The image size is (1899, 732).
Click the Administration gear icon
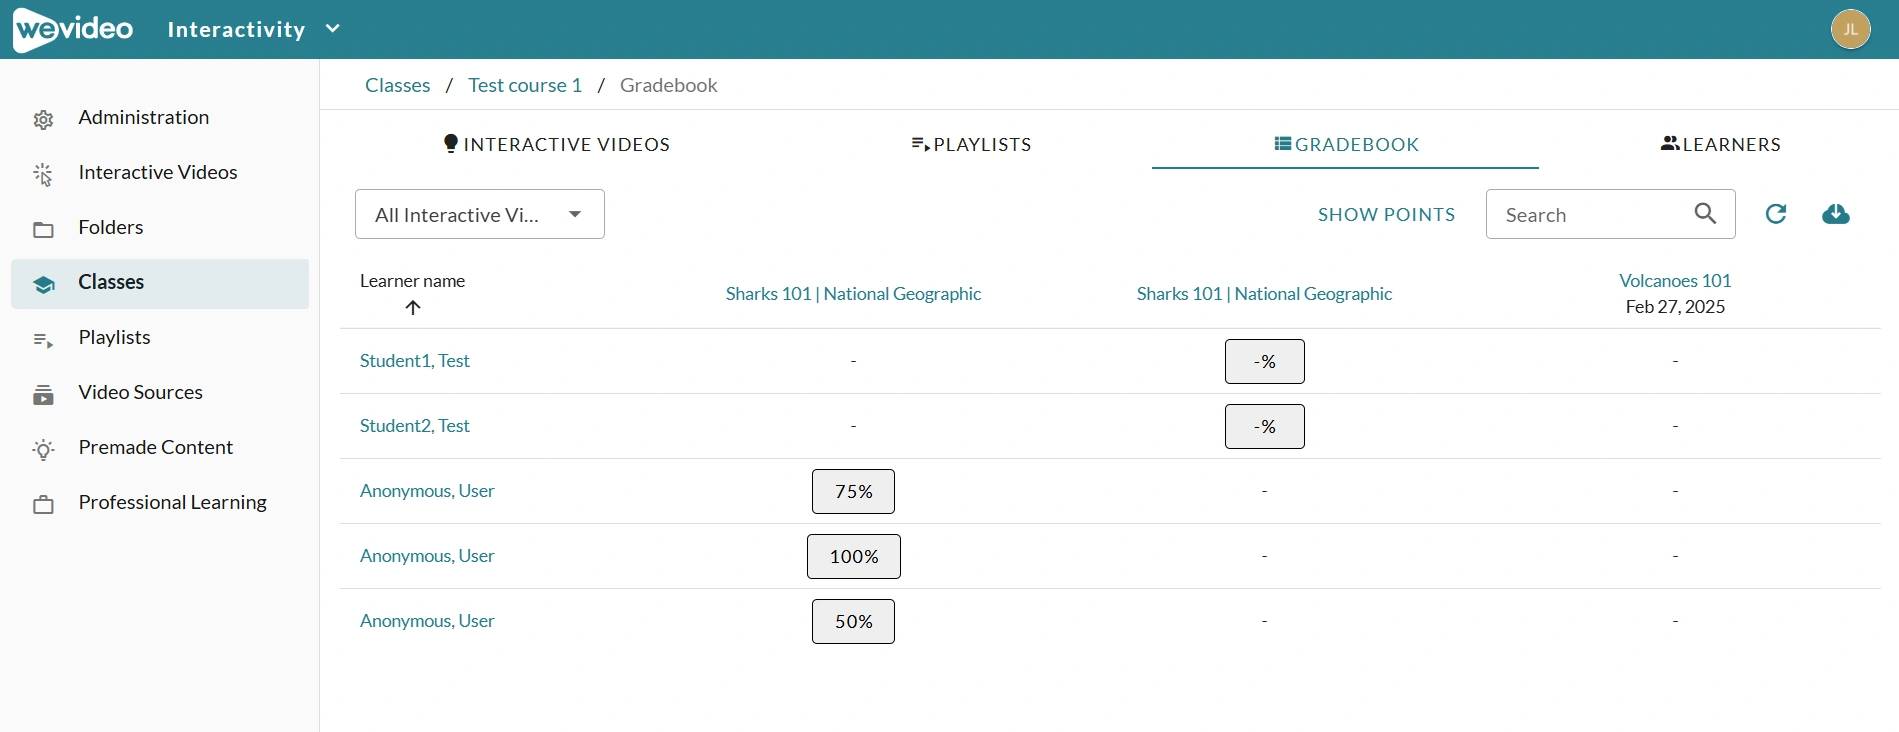[x=43, y=120]
